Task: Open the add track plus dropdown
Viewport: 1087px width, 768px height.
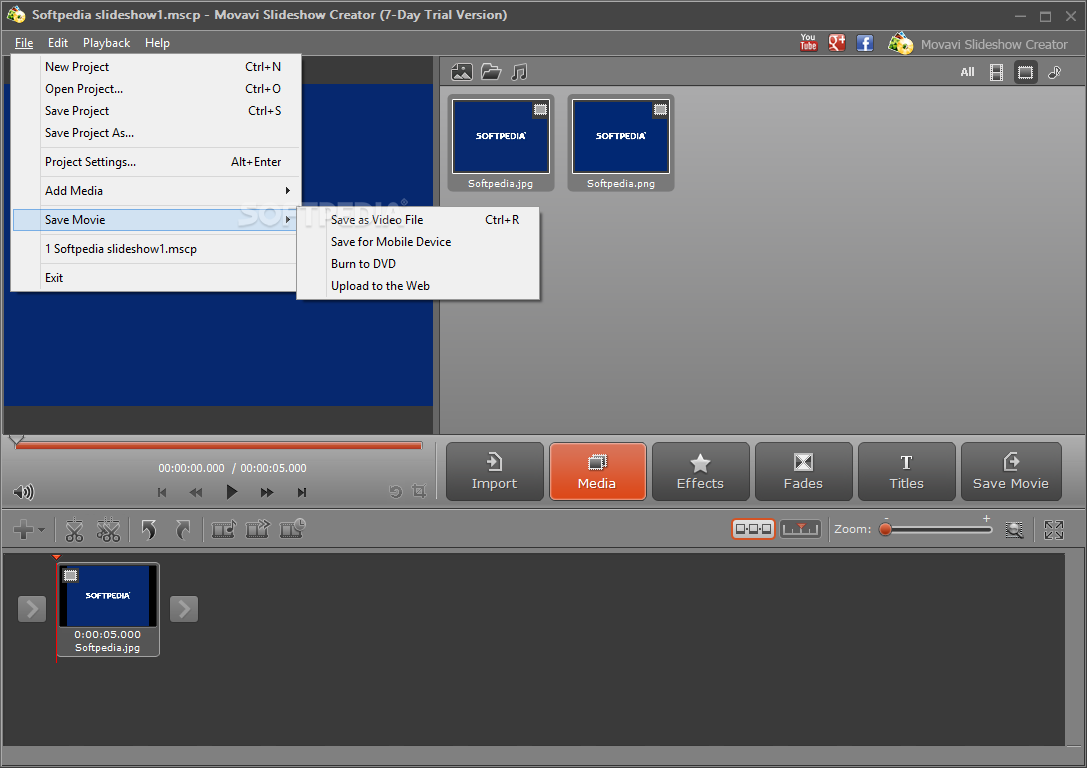Action: [x=28, y=530]
